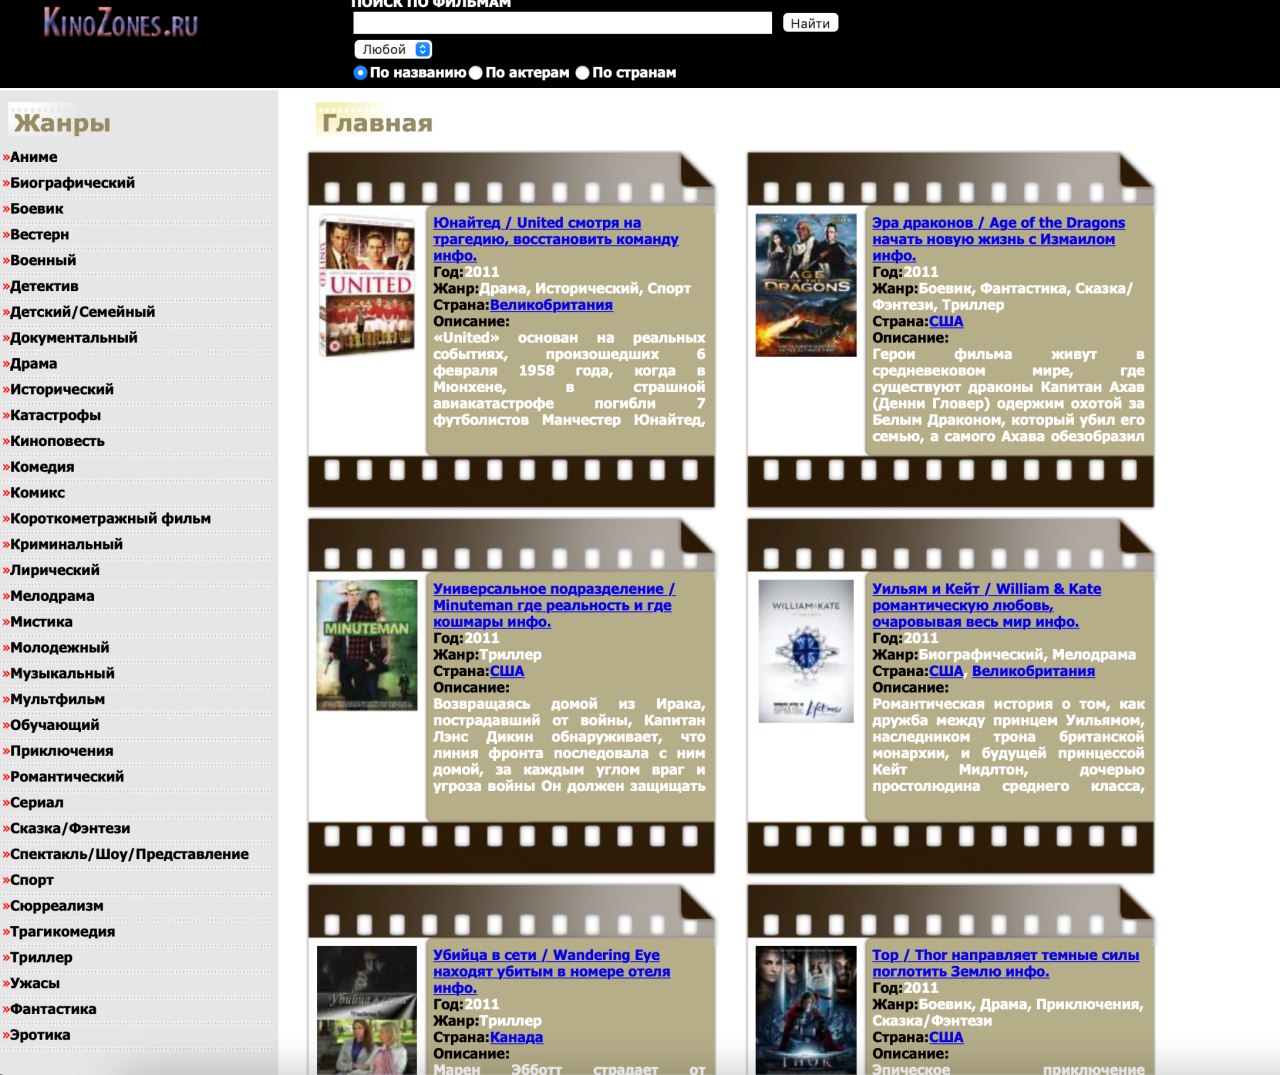Open the Вестерн genre
The image size is (1280, 1075).
pos(40,235)
